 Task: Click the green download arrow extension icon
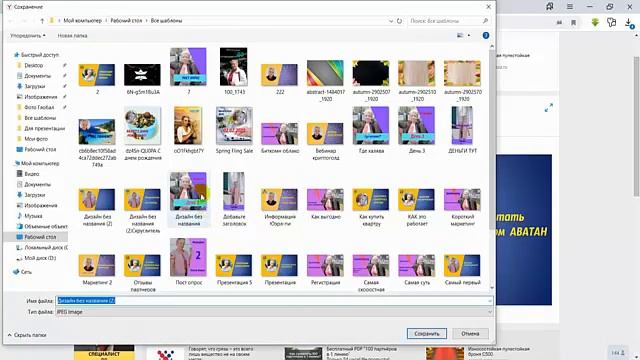point(595,22)
